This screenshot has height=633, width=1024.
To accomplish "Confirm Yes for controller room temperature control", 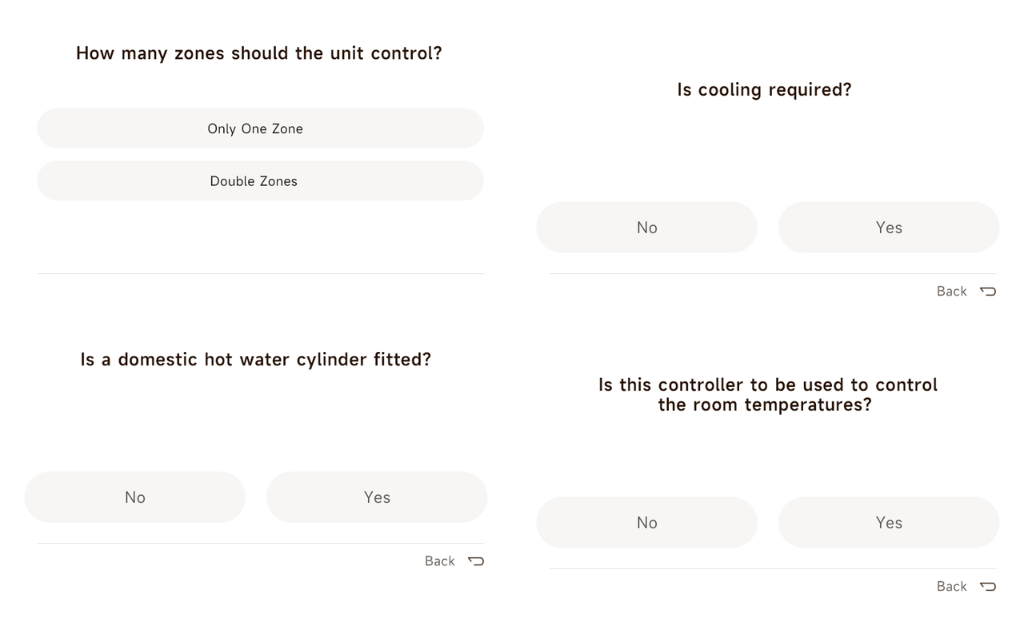I will tap(888, 522).
